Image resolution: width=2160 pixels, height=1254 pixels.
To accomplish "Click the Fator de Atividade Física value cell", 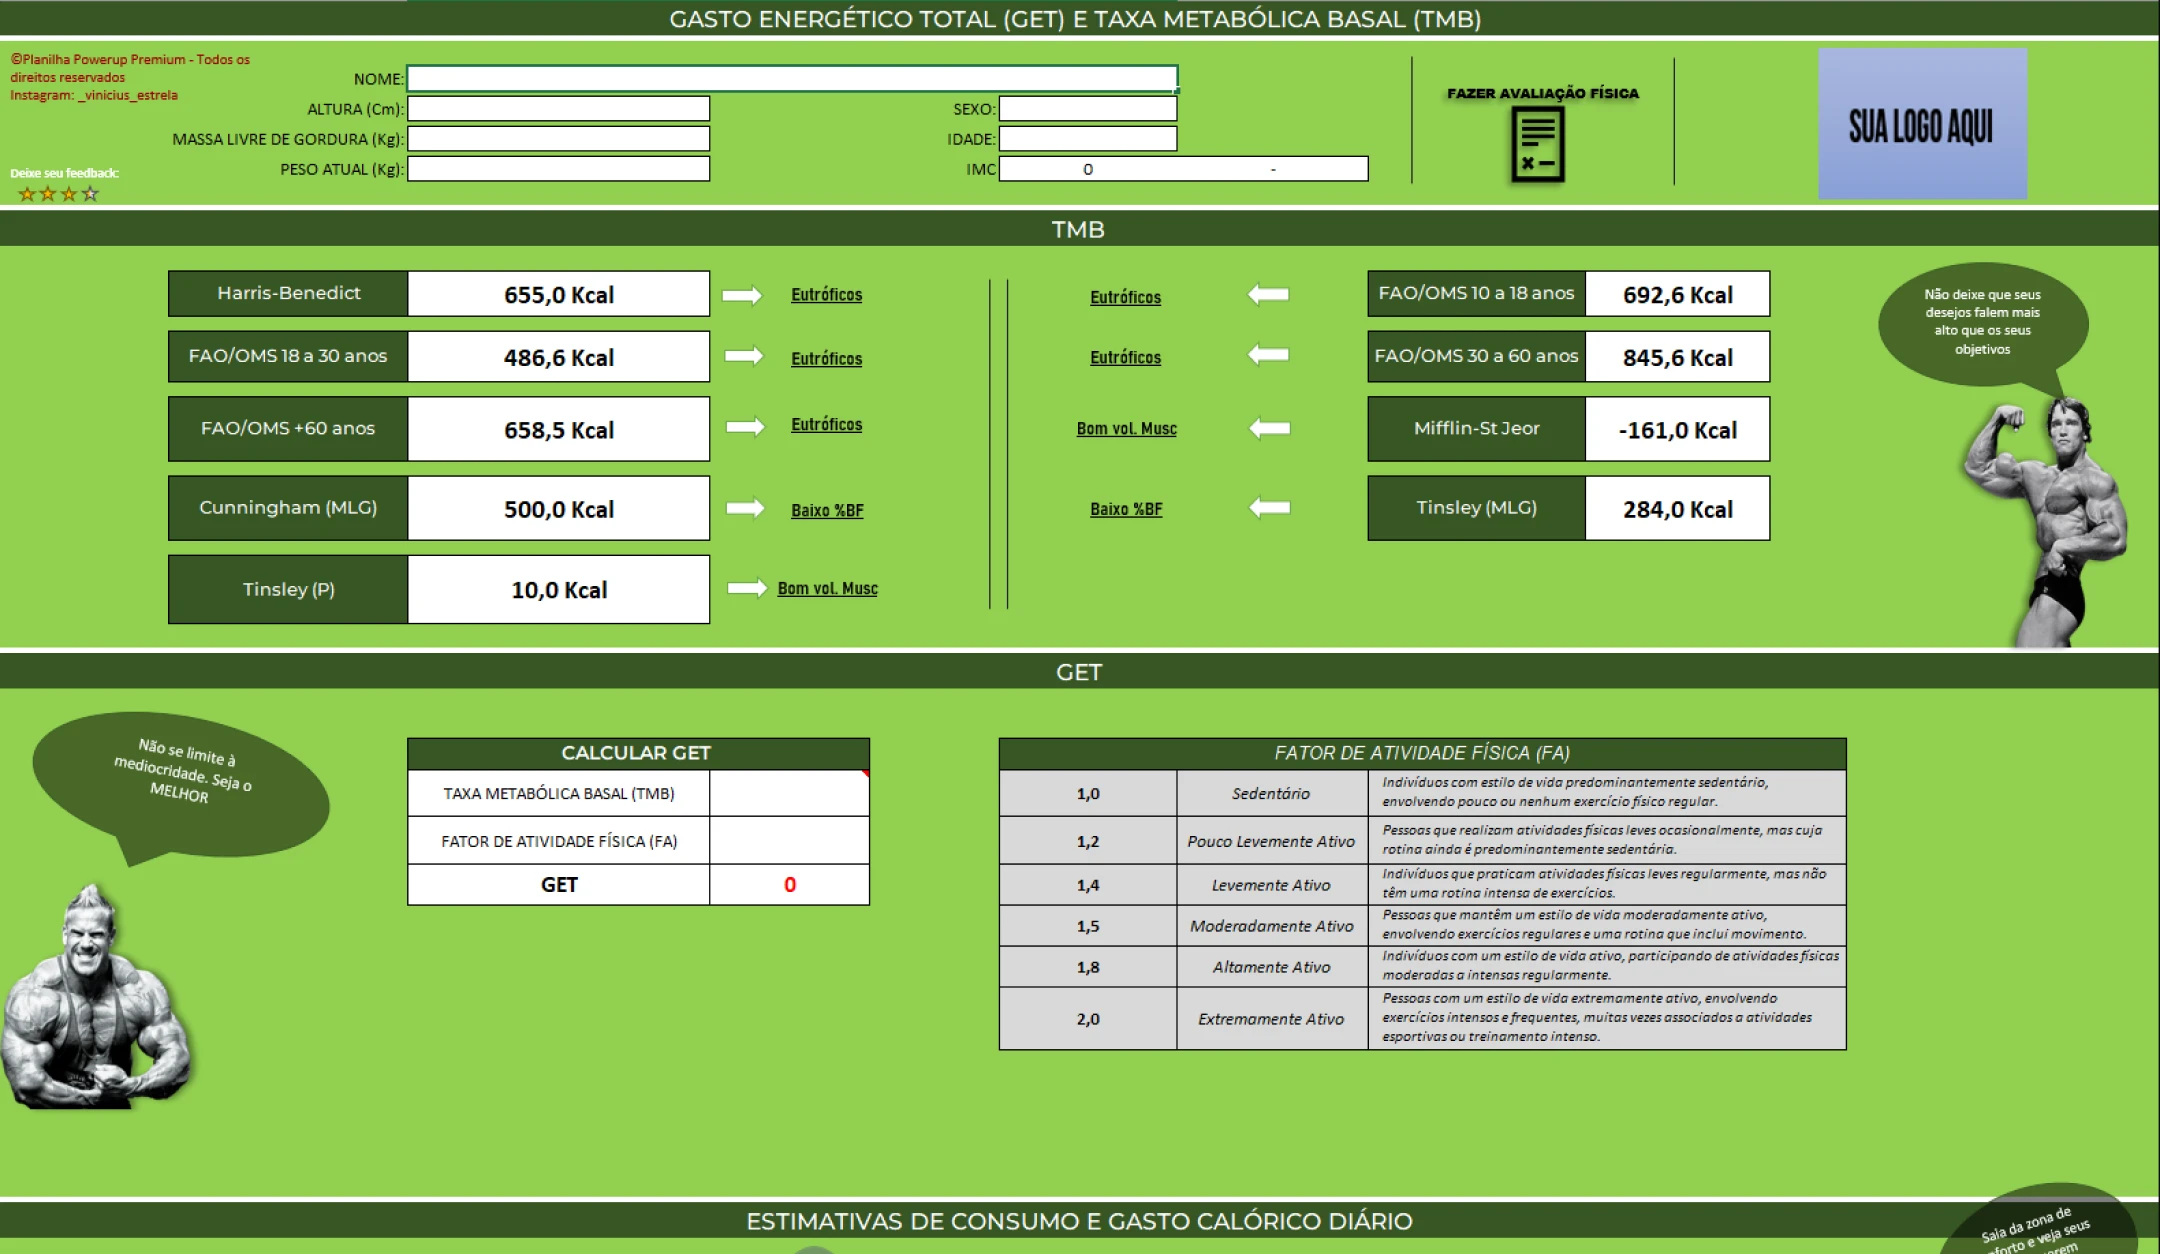I will 789,841.
